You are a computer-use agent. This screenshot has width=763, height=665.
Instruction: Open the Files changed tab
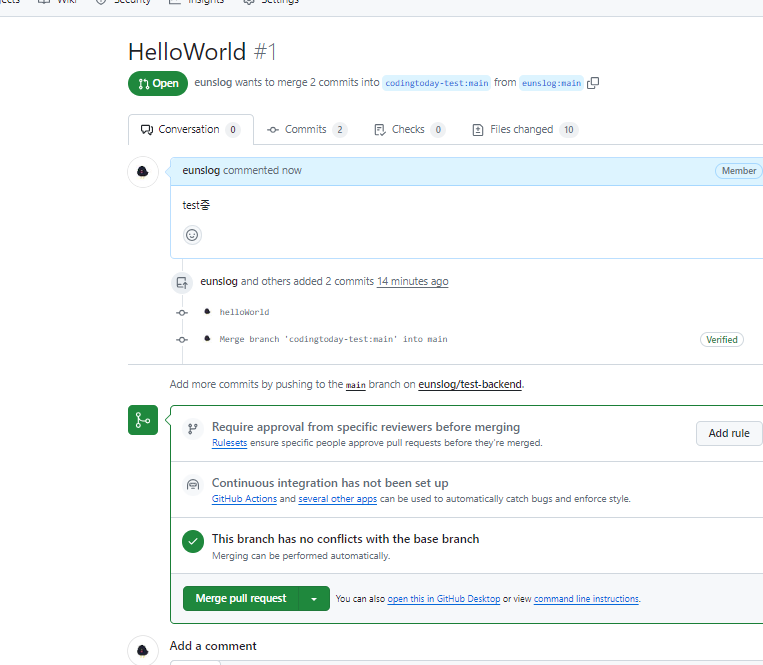pyautogui.click(x=525, y=129)
